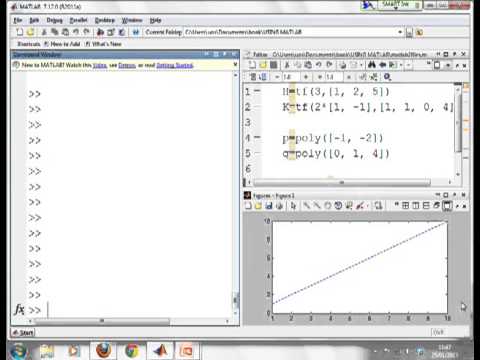Open the Edit menu
The image size is (480, 360).
pyautogui.click(x=34, y=20)
